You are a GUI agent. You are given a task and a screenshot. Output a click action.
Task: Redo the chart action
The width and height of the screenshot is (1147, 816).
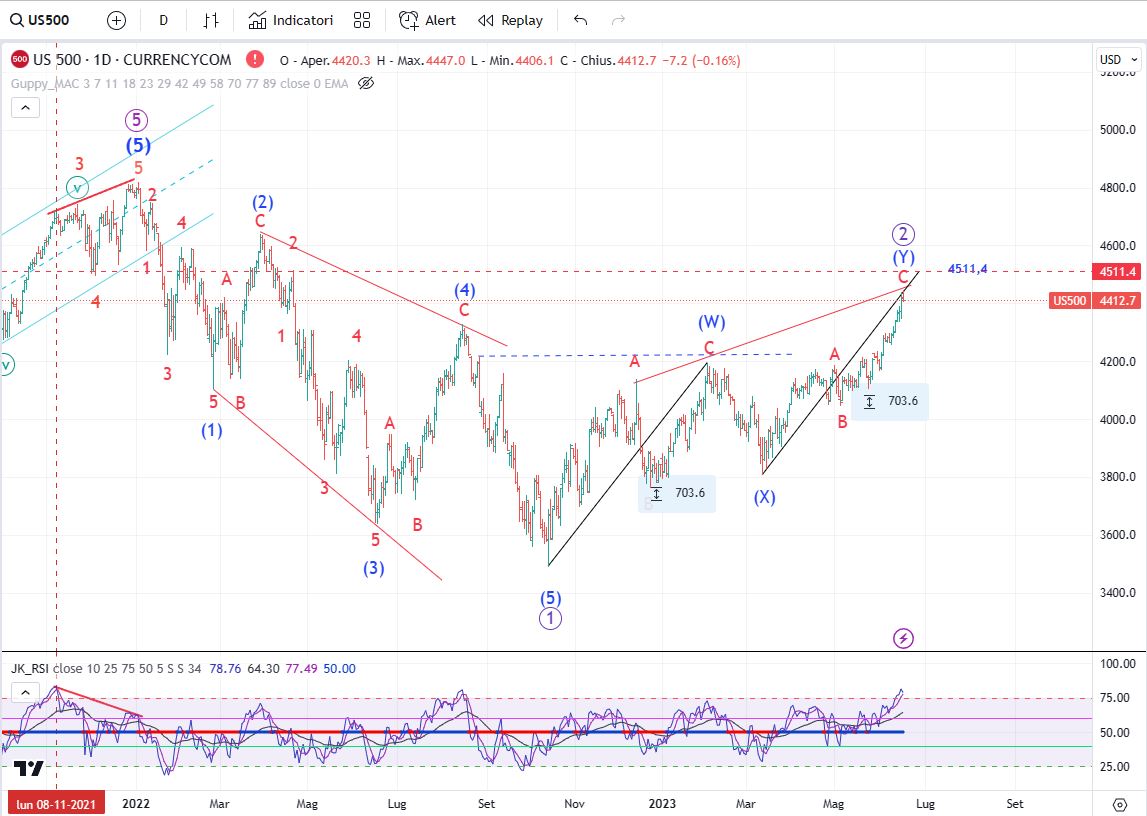618,20
